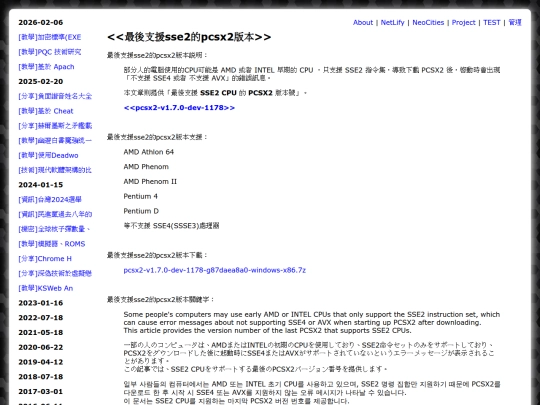Image resolution: width=540 pixels, height=405 pixels.
Task: Open sidebar article ending in 'Apach'
Action: pyautogui.click(x=46, y=67)
